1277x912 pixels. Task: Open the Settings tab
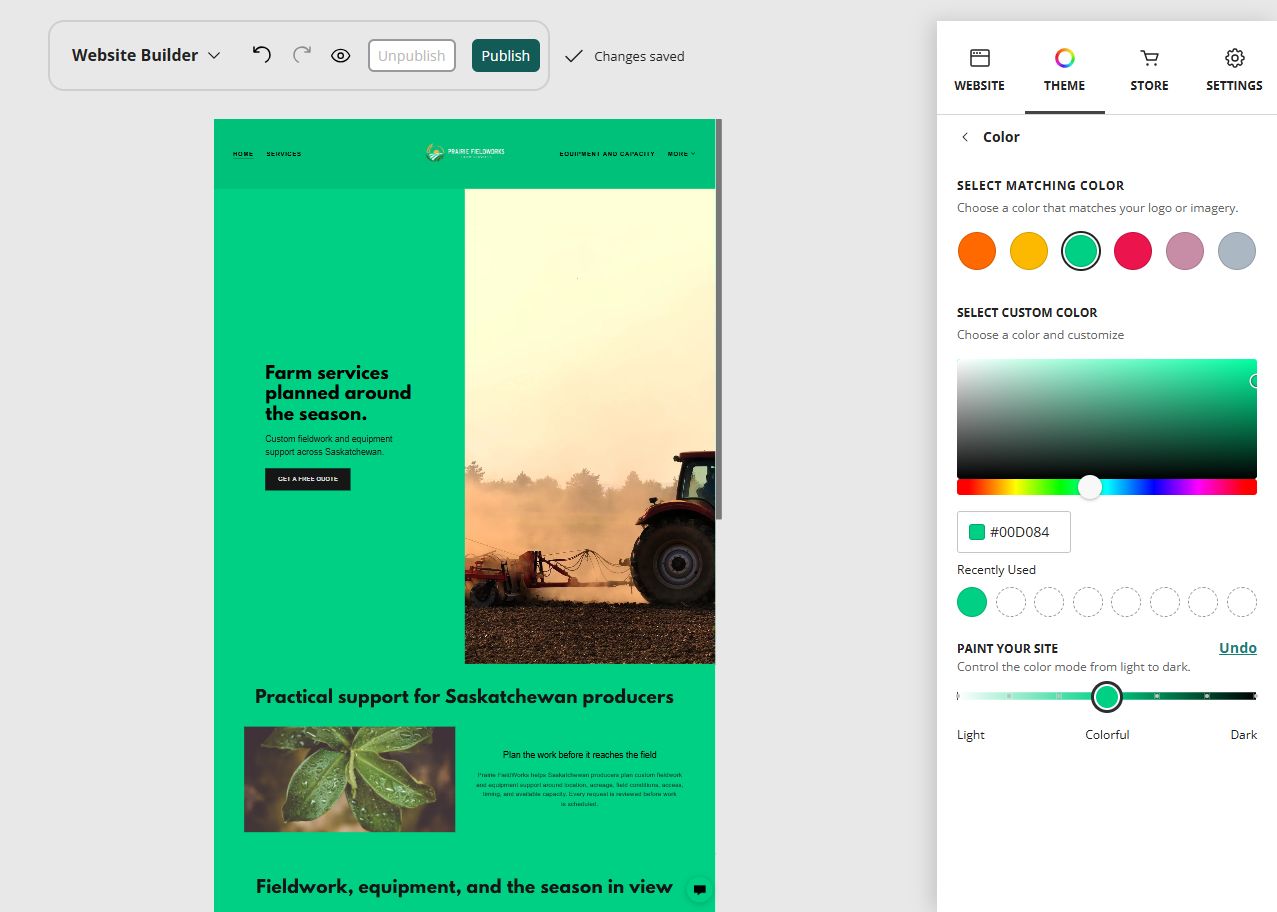tap(1235, 70)
